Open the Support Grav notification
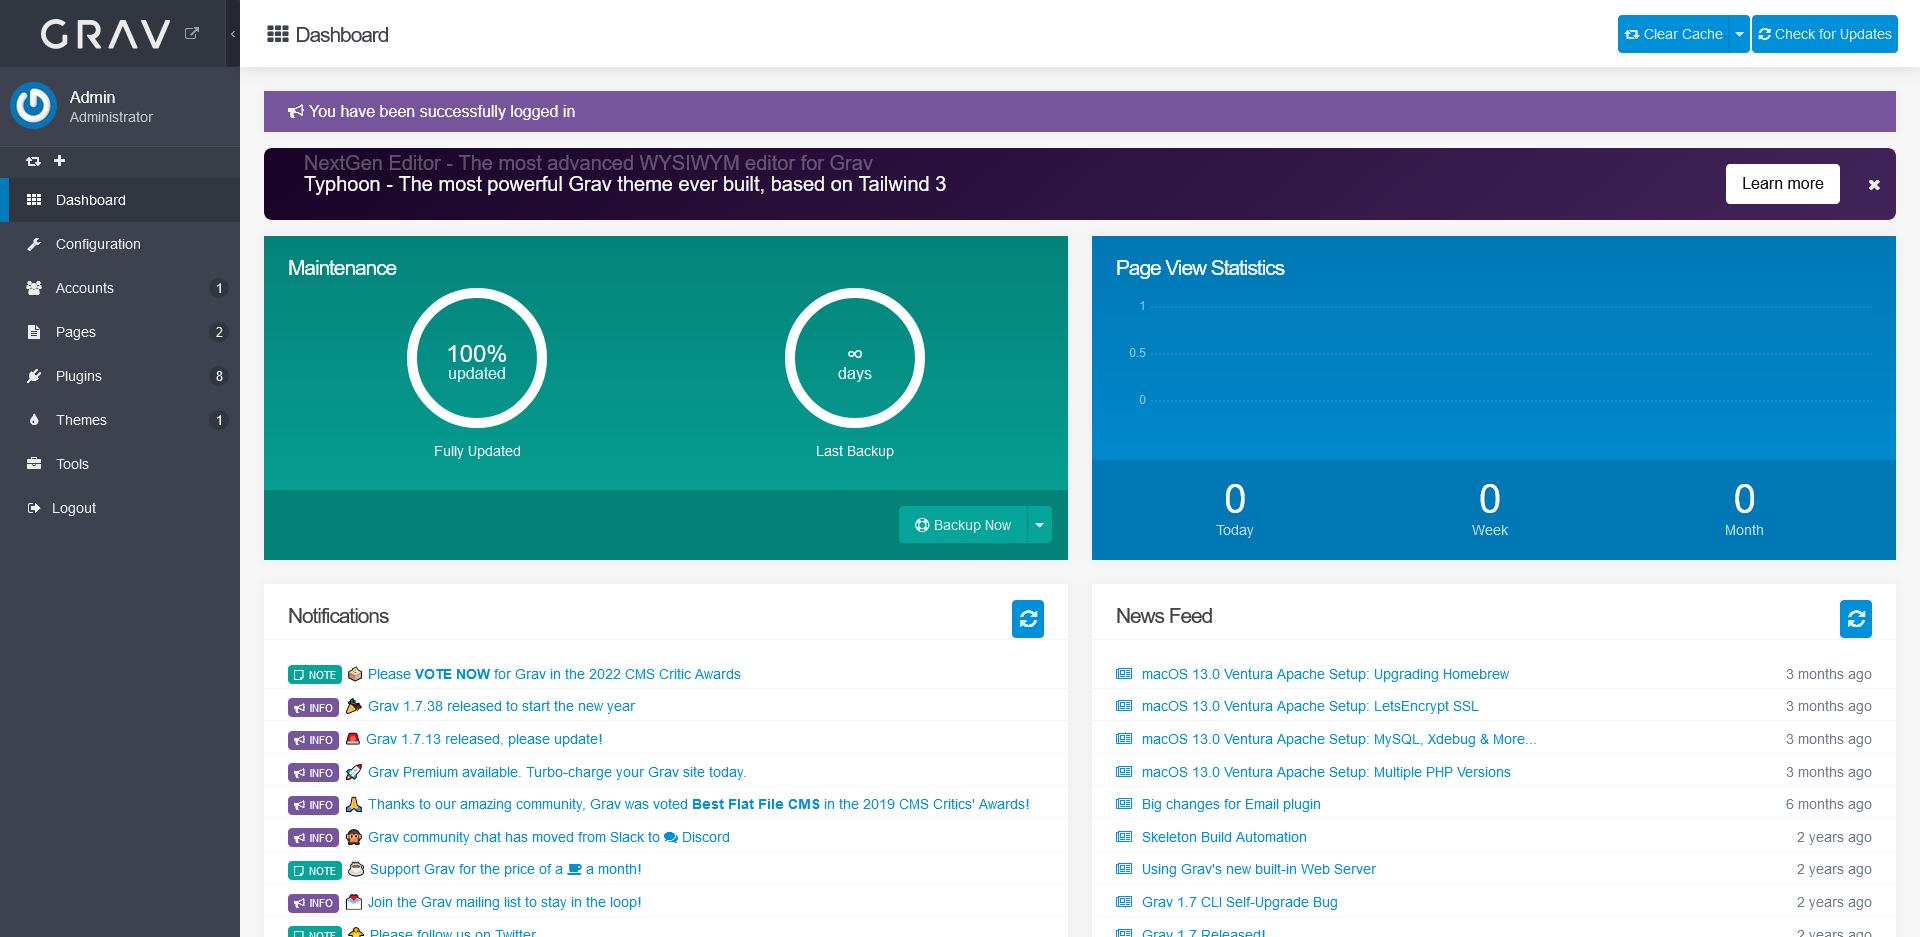Image resolution: width=1920 pixels, height=937 pixels. coord(505,869)
